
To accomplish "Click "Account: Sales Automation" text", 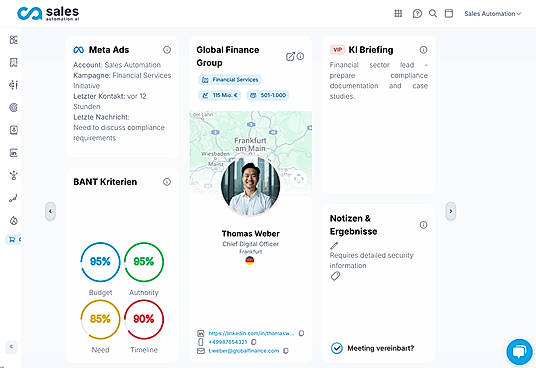I will [x=117, y=65].
